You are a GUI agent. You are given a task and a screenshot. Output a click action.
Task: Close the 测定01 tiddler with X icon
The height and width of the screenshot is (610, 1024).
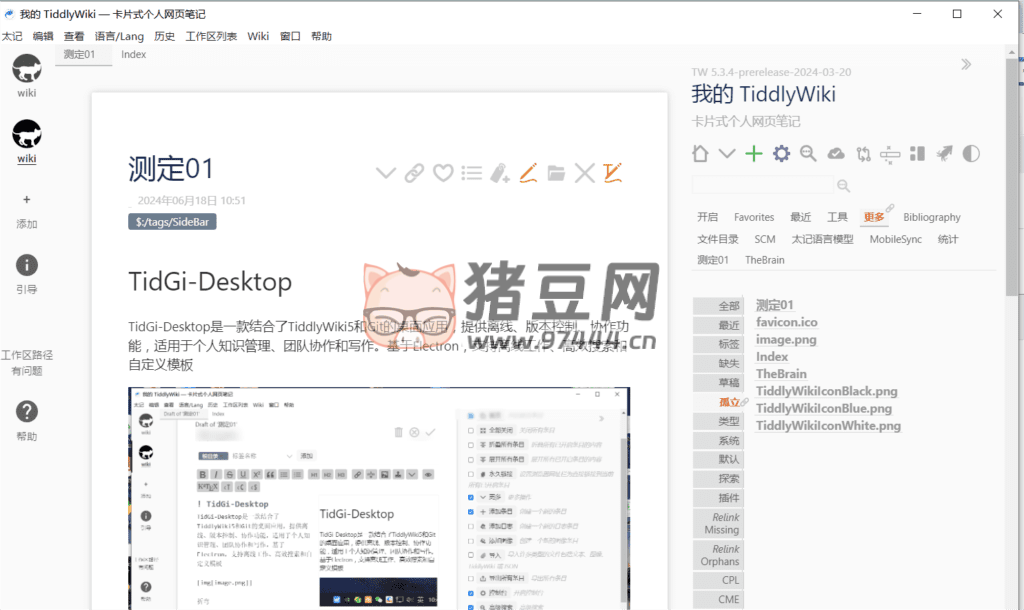[x=585, y=173]
